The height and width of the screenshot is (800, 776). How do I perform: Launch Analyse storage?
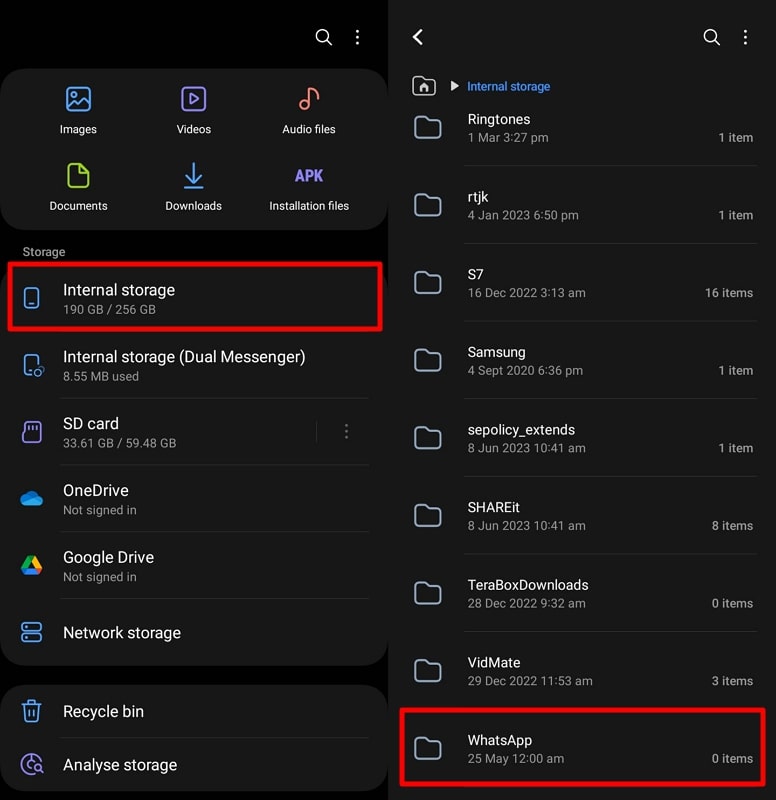click(x=120, y=764)
